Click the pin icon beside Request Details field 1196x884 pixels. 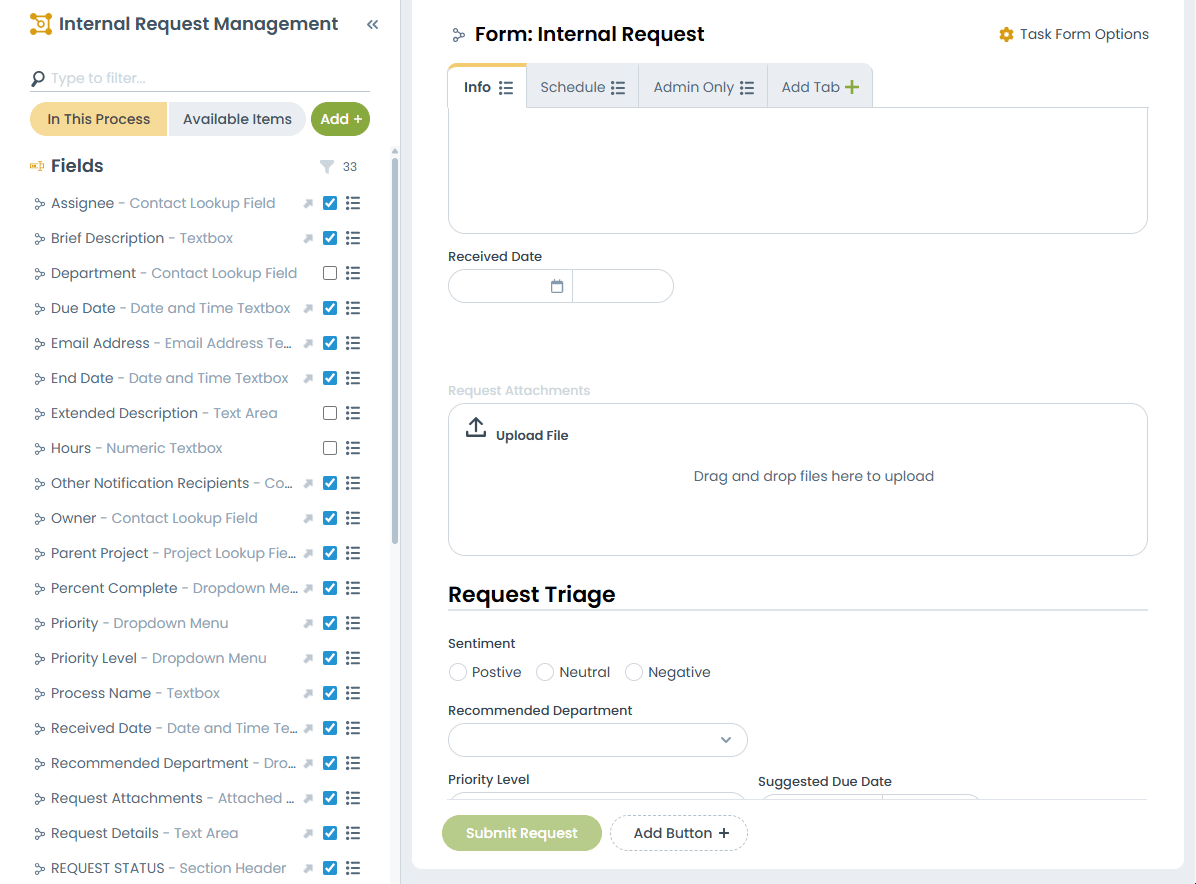pos(308,834)
